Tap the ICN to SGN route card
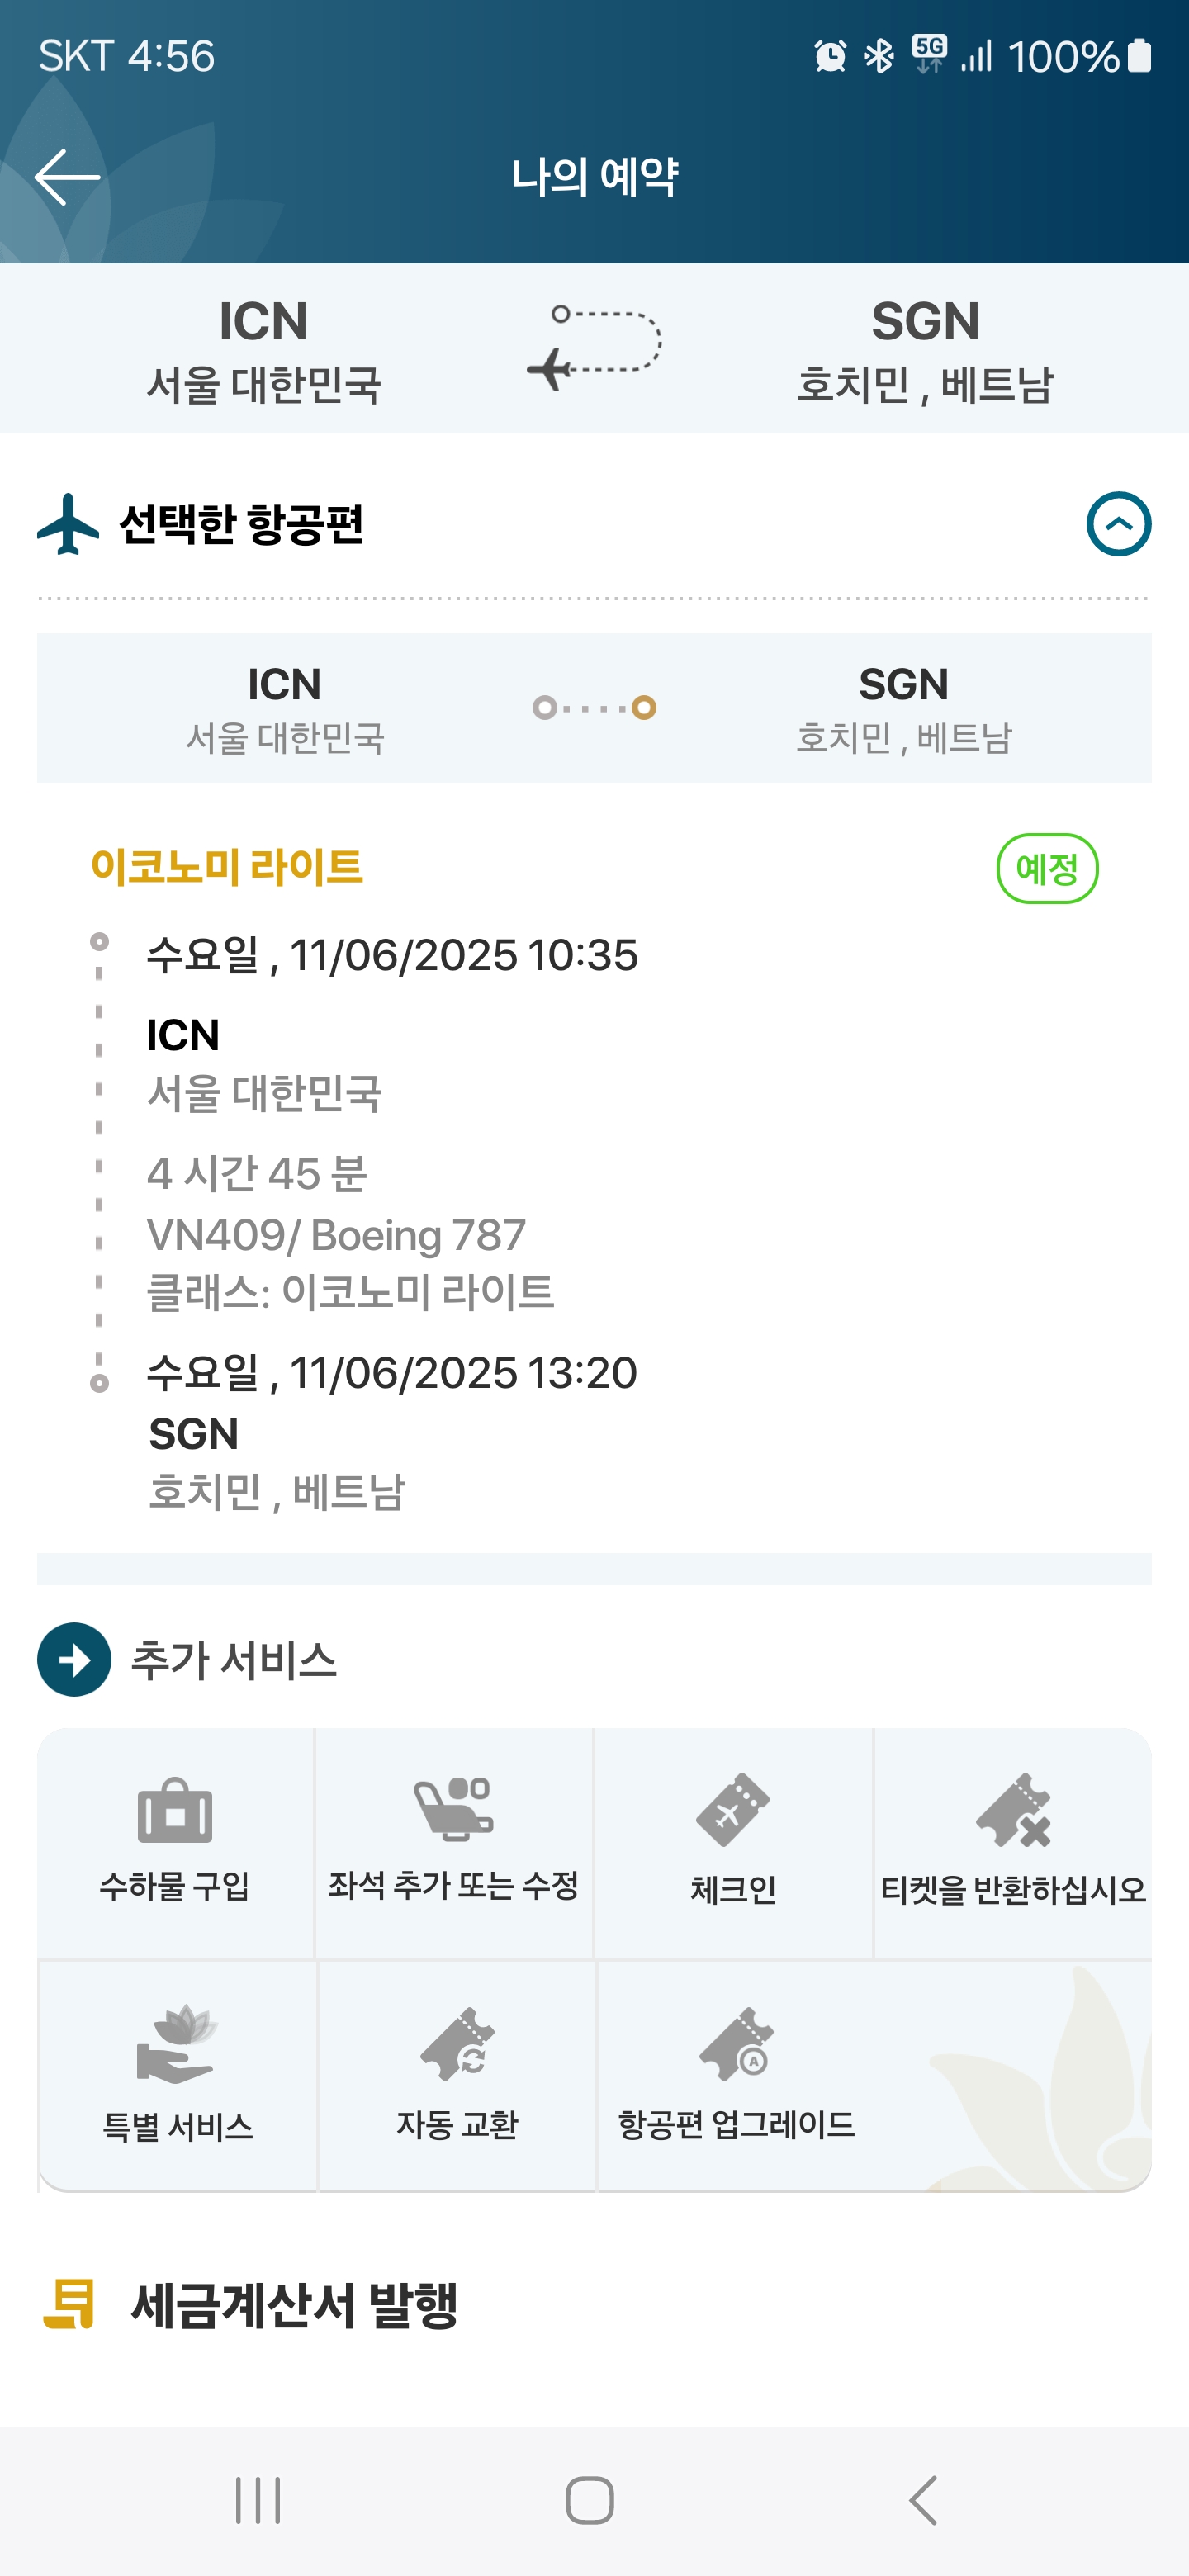The width and height of the screenshot is (1189, 2576). pyautogui.click(x=594, y=708)
